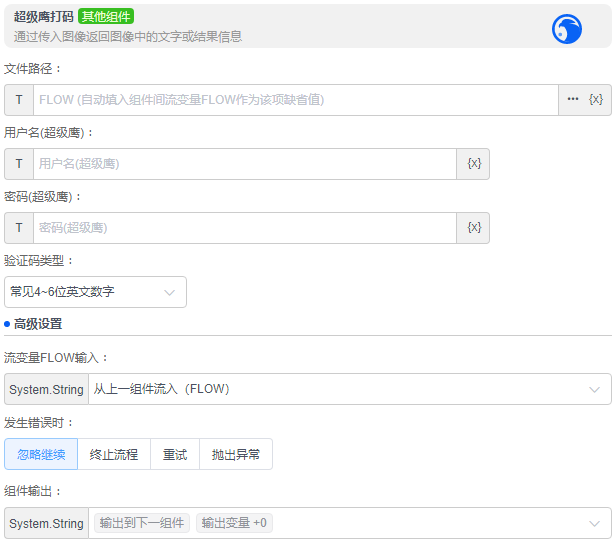The height and width of the screenshot is (542, 616).
Task: Click System.String label of 组件输出
Action: pos(46,523)
